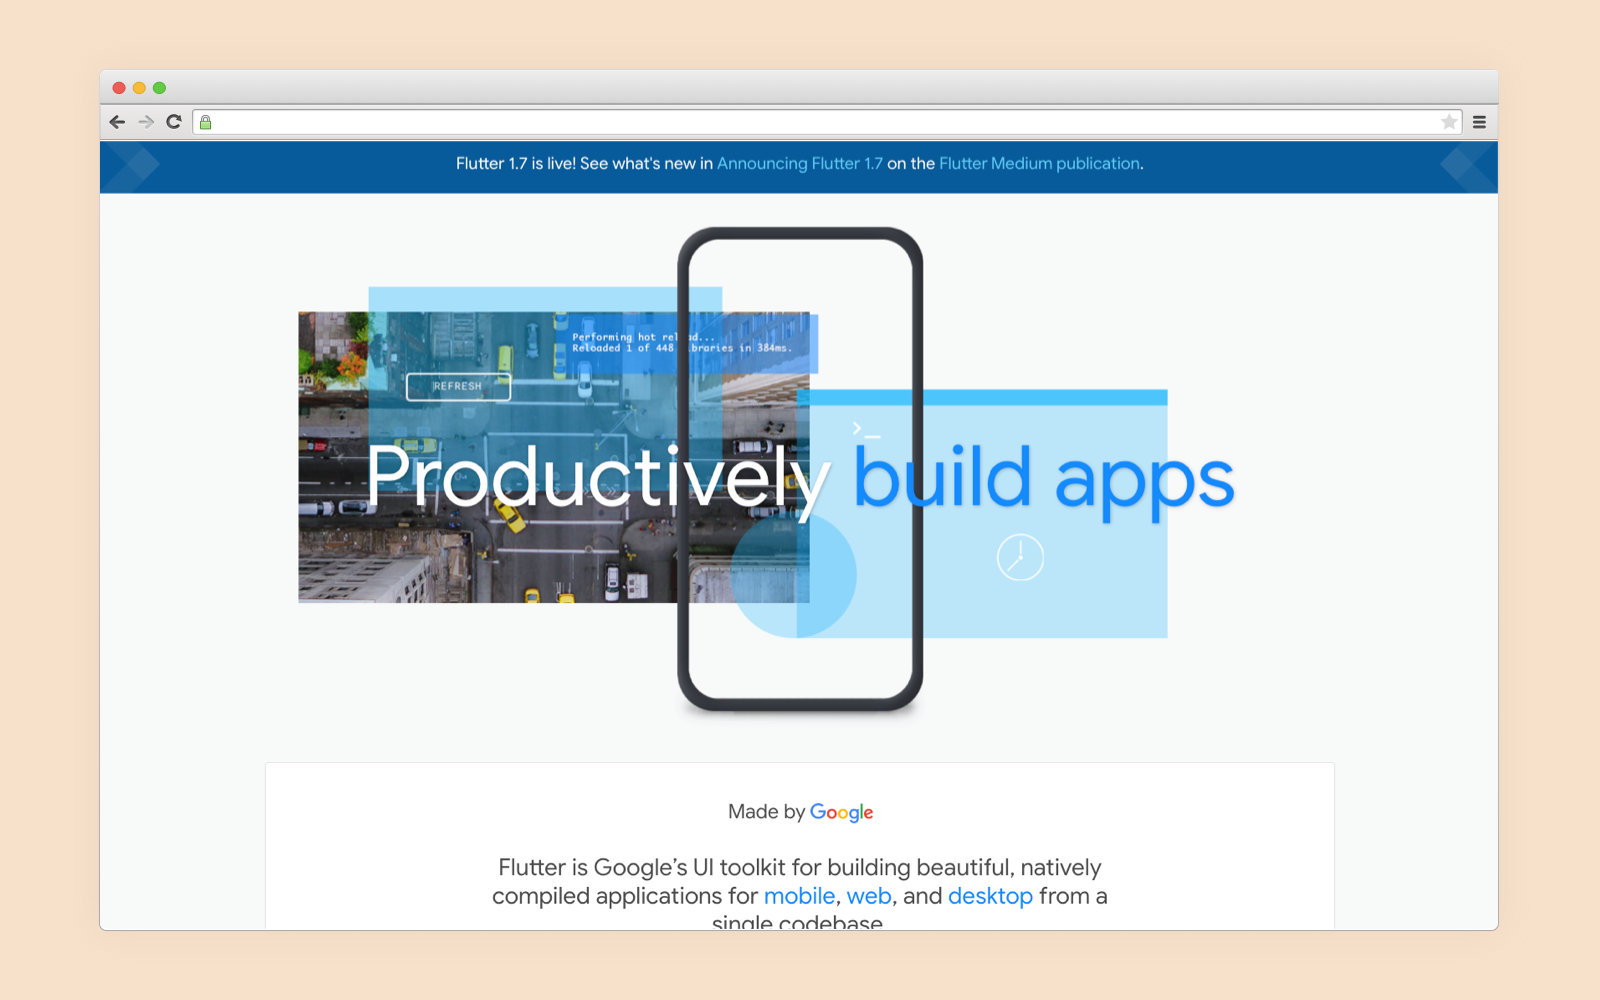Click the green padlock security icon
The width and height of the screenshot is (1600, 1000).
pyautogui.click(x=205, y=122)
